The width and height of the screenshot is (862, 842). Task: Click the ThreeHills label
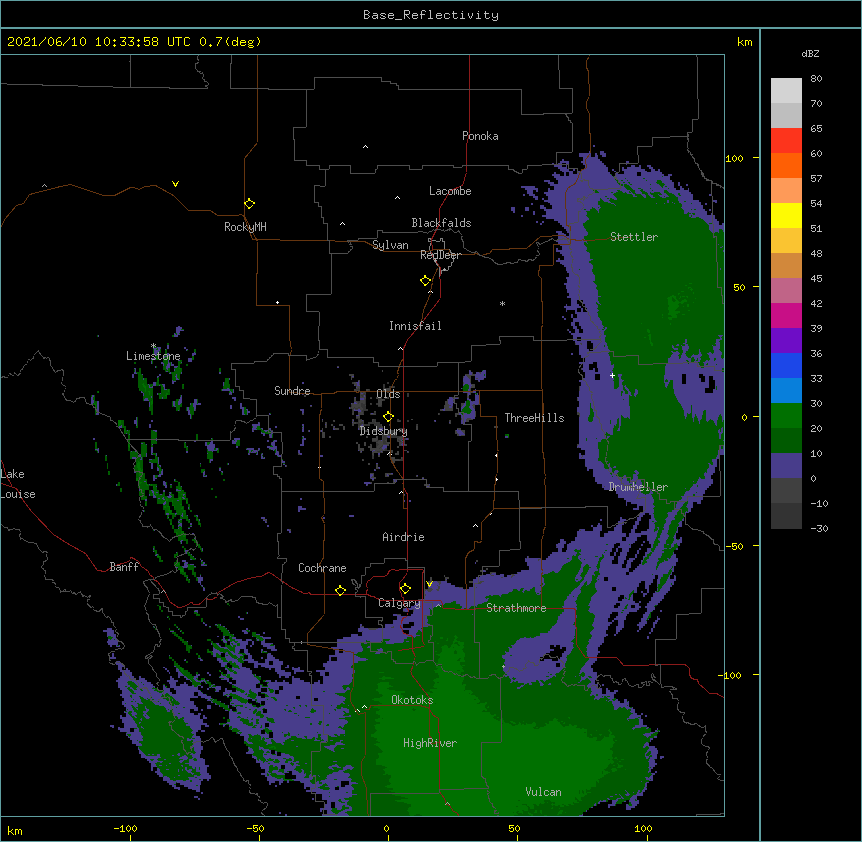pyautogui.click(x=534, y=418)
